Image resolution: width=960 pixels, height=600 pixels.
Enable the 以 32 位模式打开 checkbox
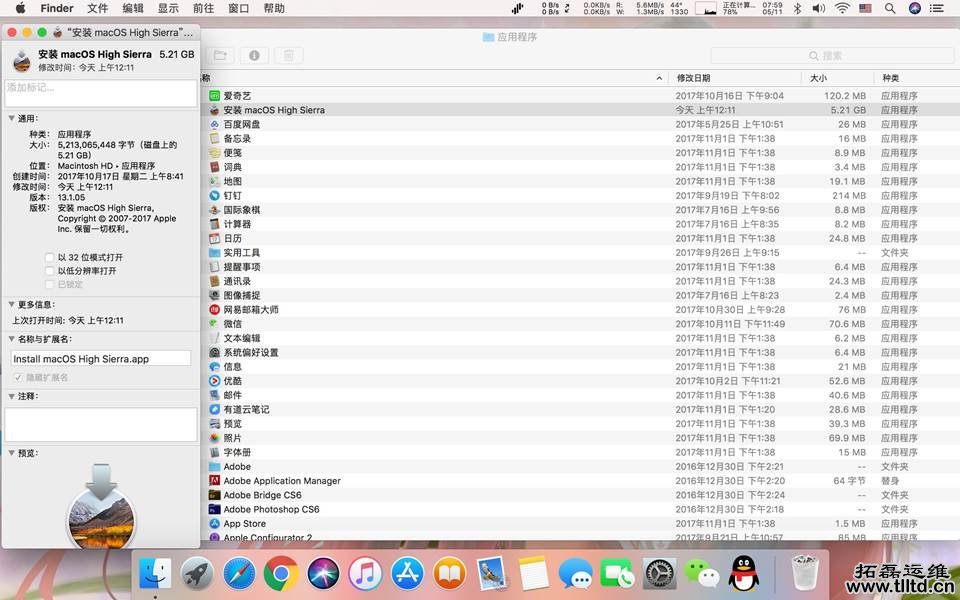click(50, 257)
